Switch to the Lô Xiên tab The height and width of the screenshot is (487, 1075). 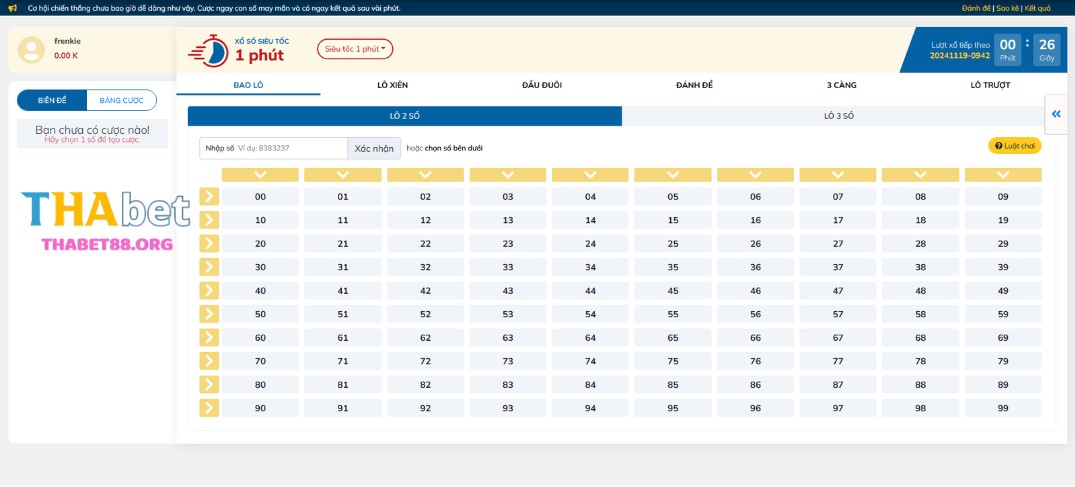click(392, 85)
